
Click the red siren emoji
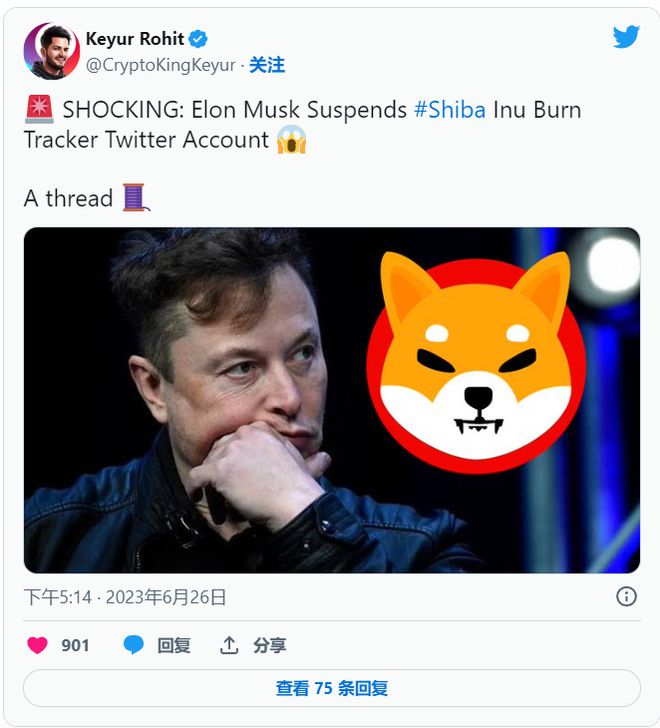[39, 110]
